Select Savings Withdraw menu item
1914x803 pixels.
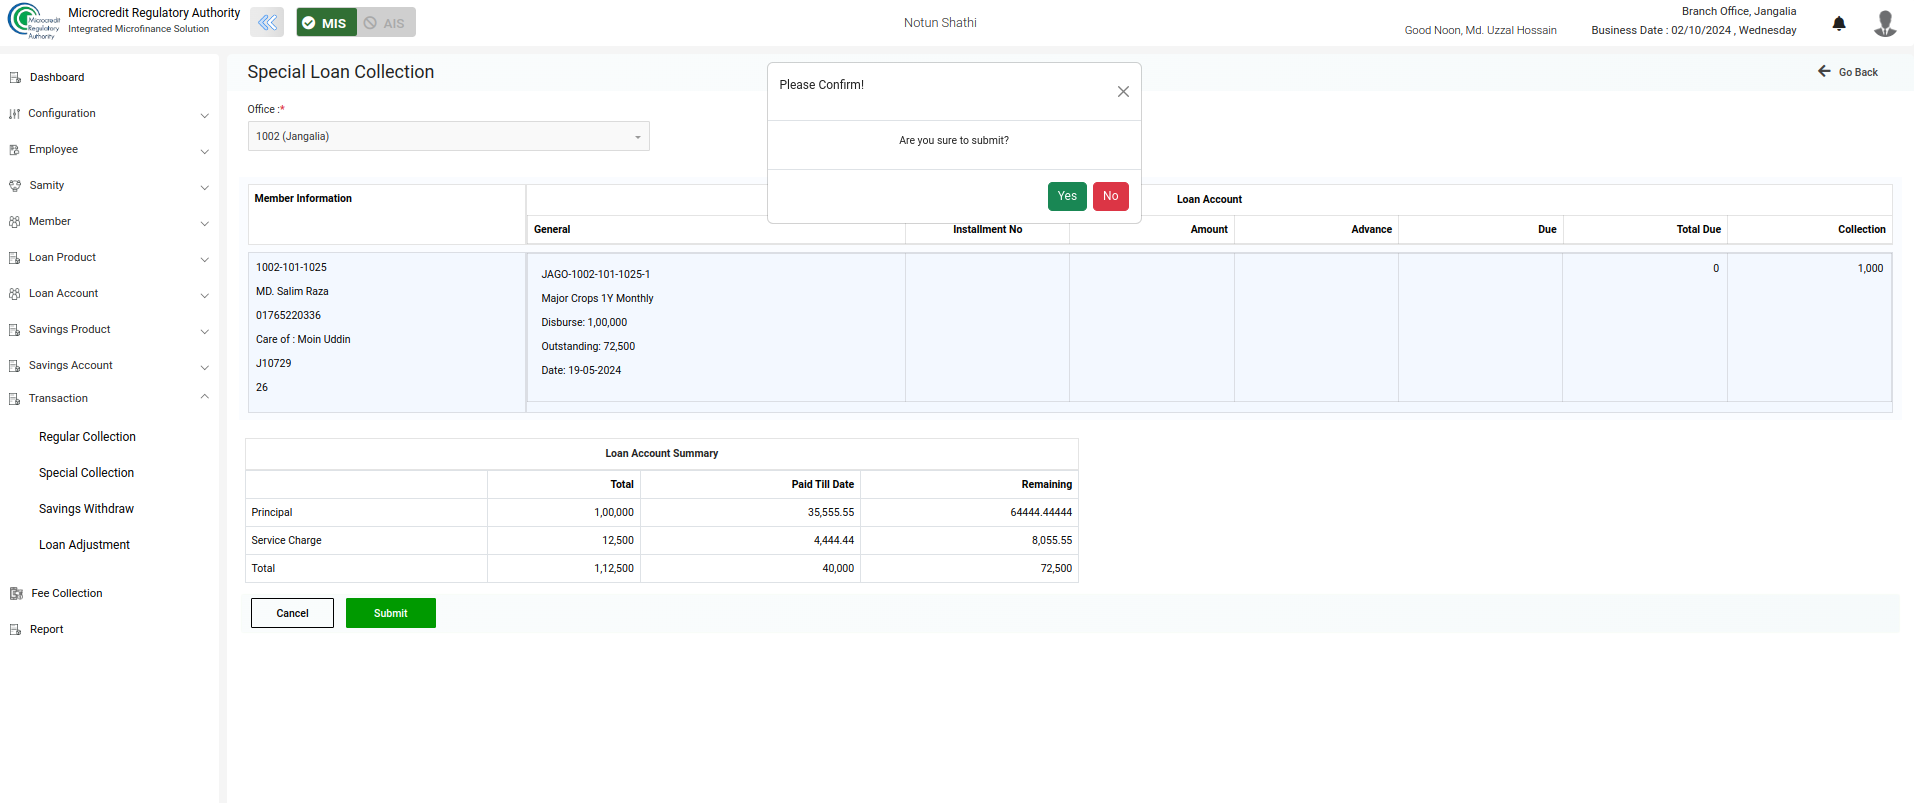(x=86, y=509)
